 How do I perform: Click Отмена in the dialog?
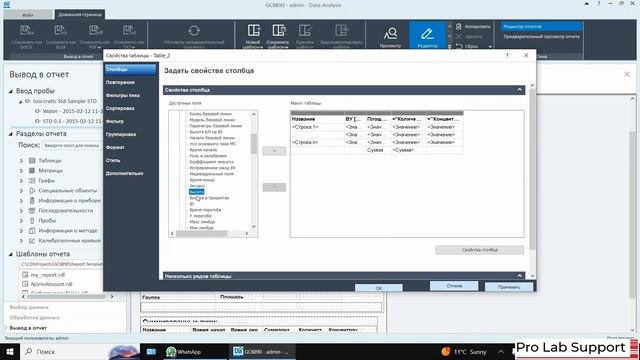[x=454, y=286]
